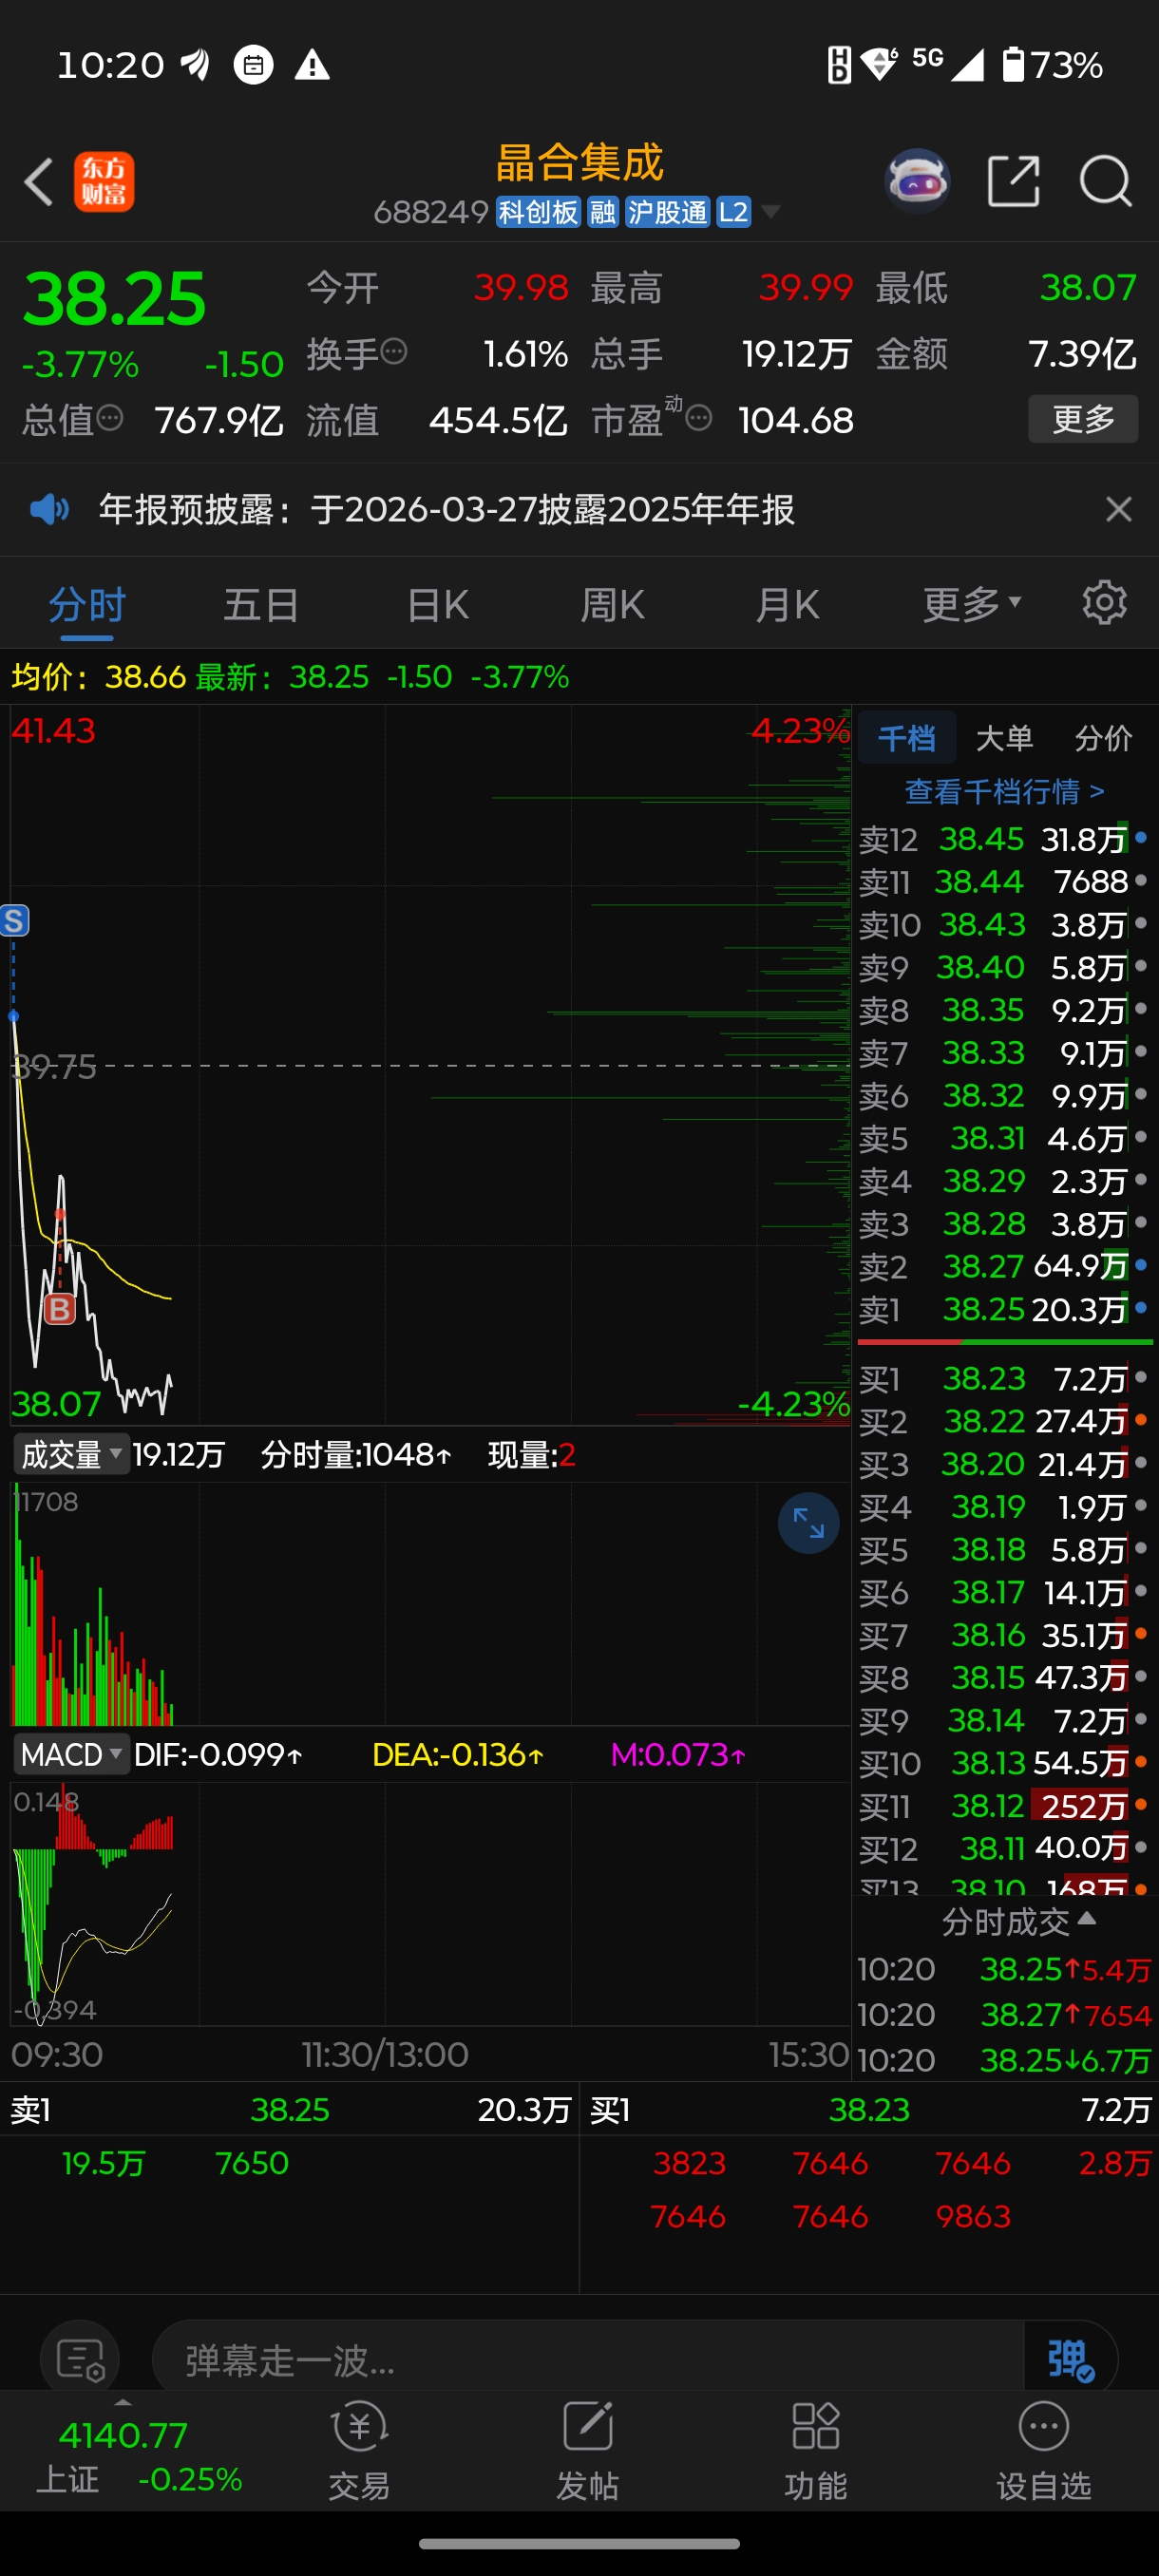The image size is (1159, 2576).
Task: Tap the MACD histogram chart
Action: pos(430,1904)
